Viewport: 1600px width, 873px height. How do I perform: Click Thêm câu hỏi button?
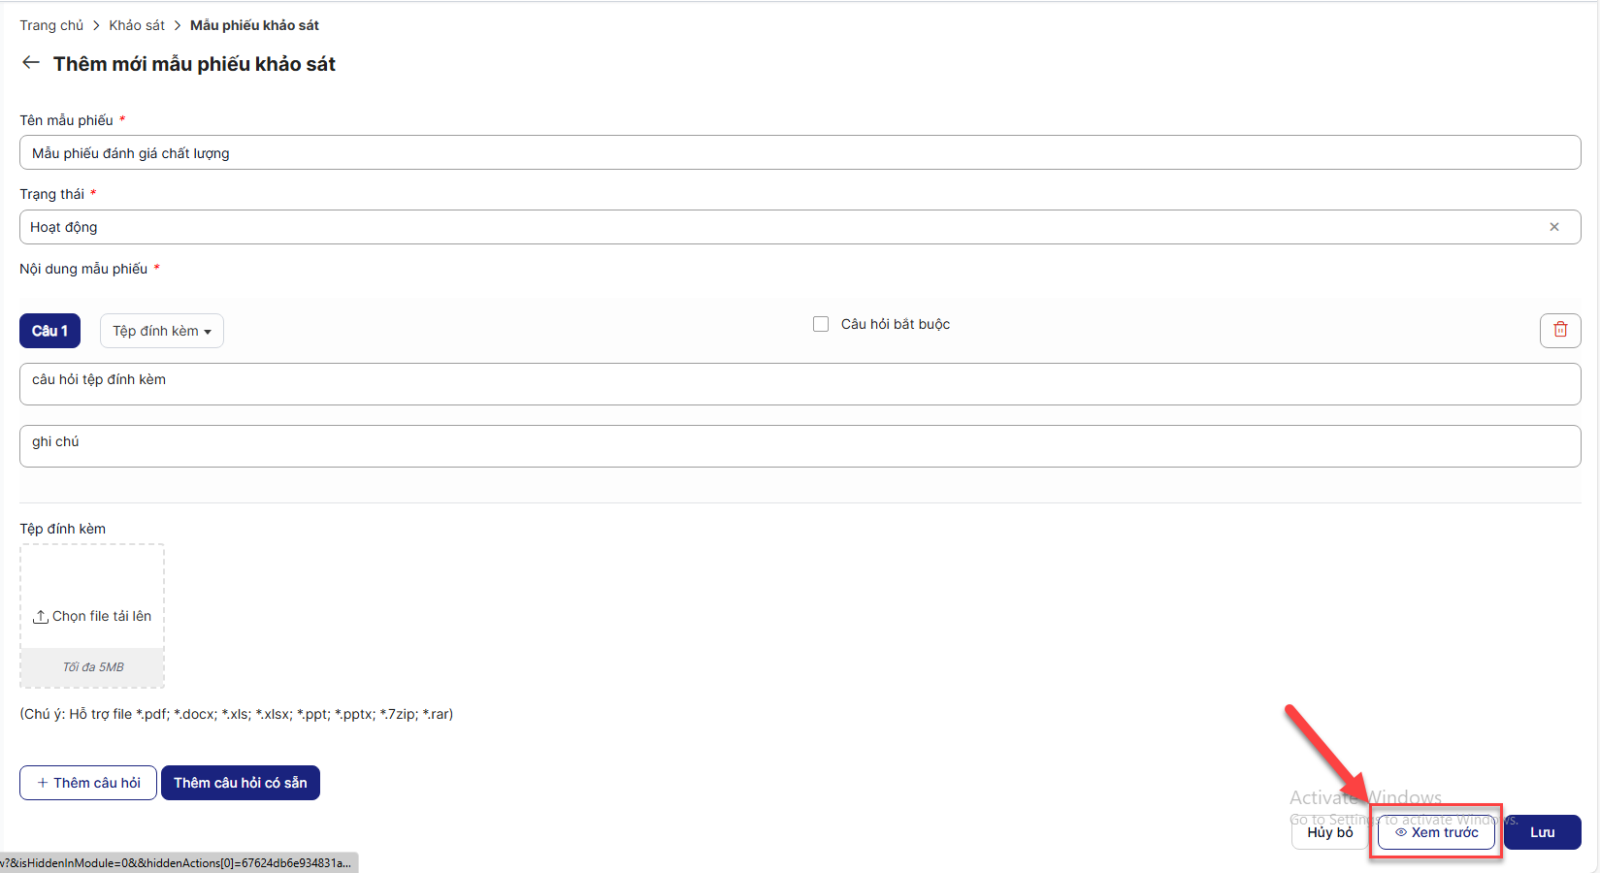pyautogui.click(x=88, y=783)
